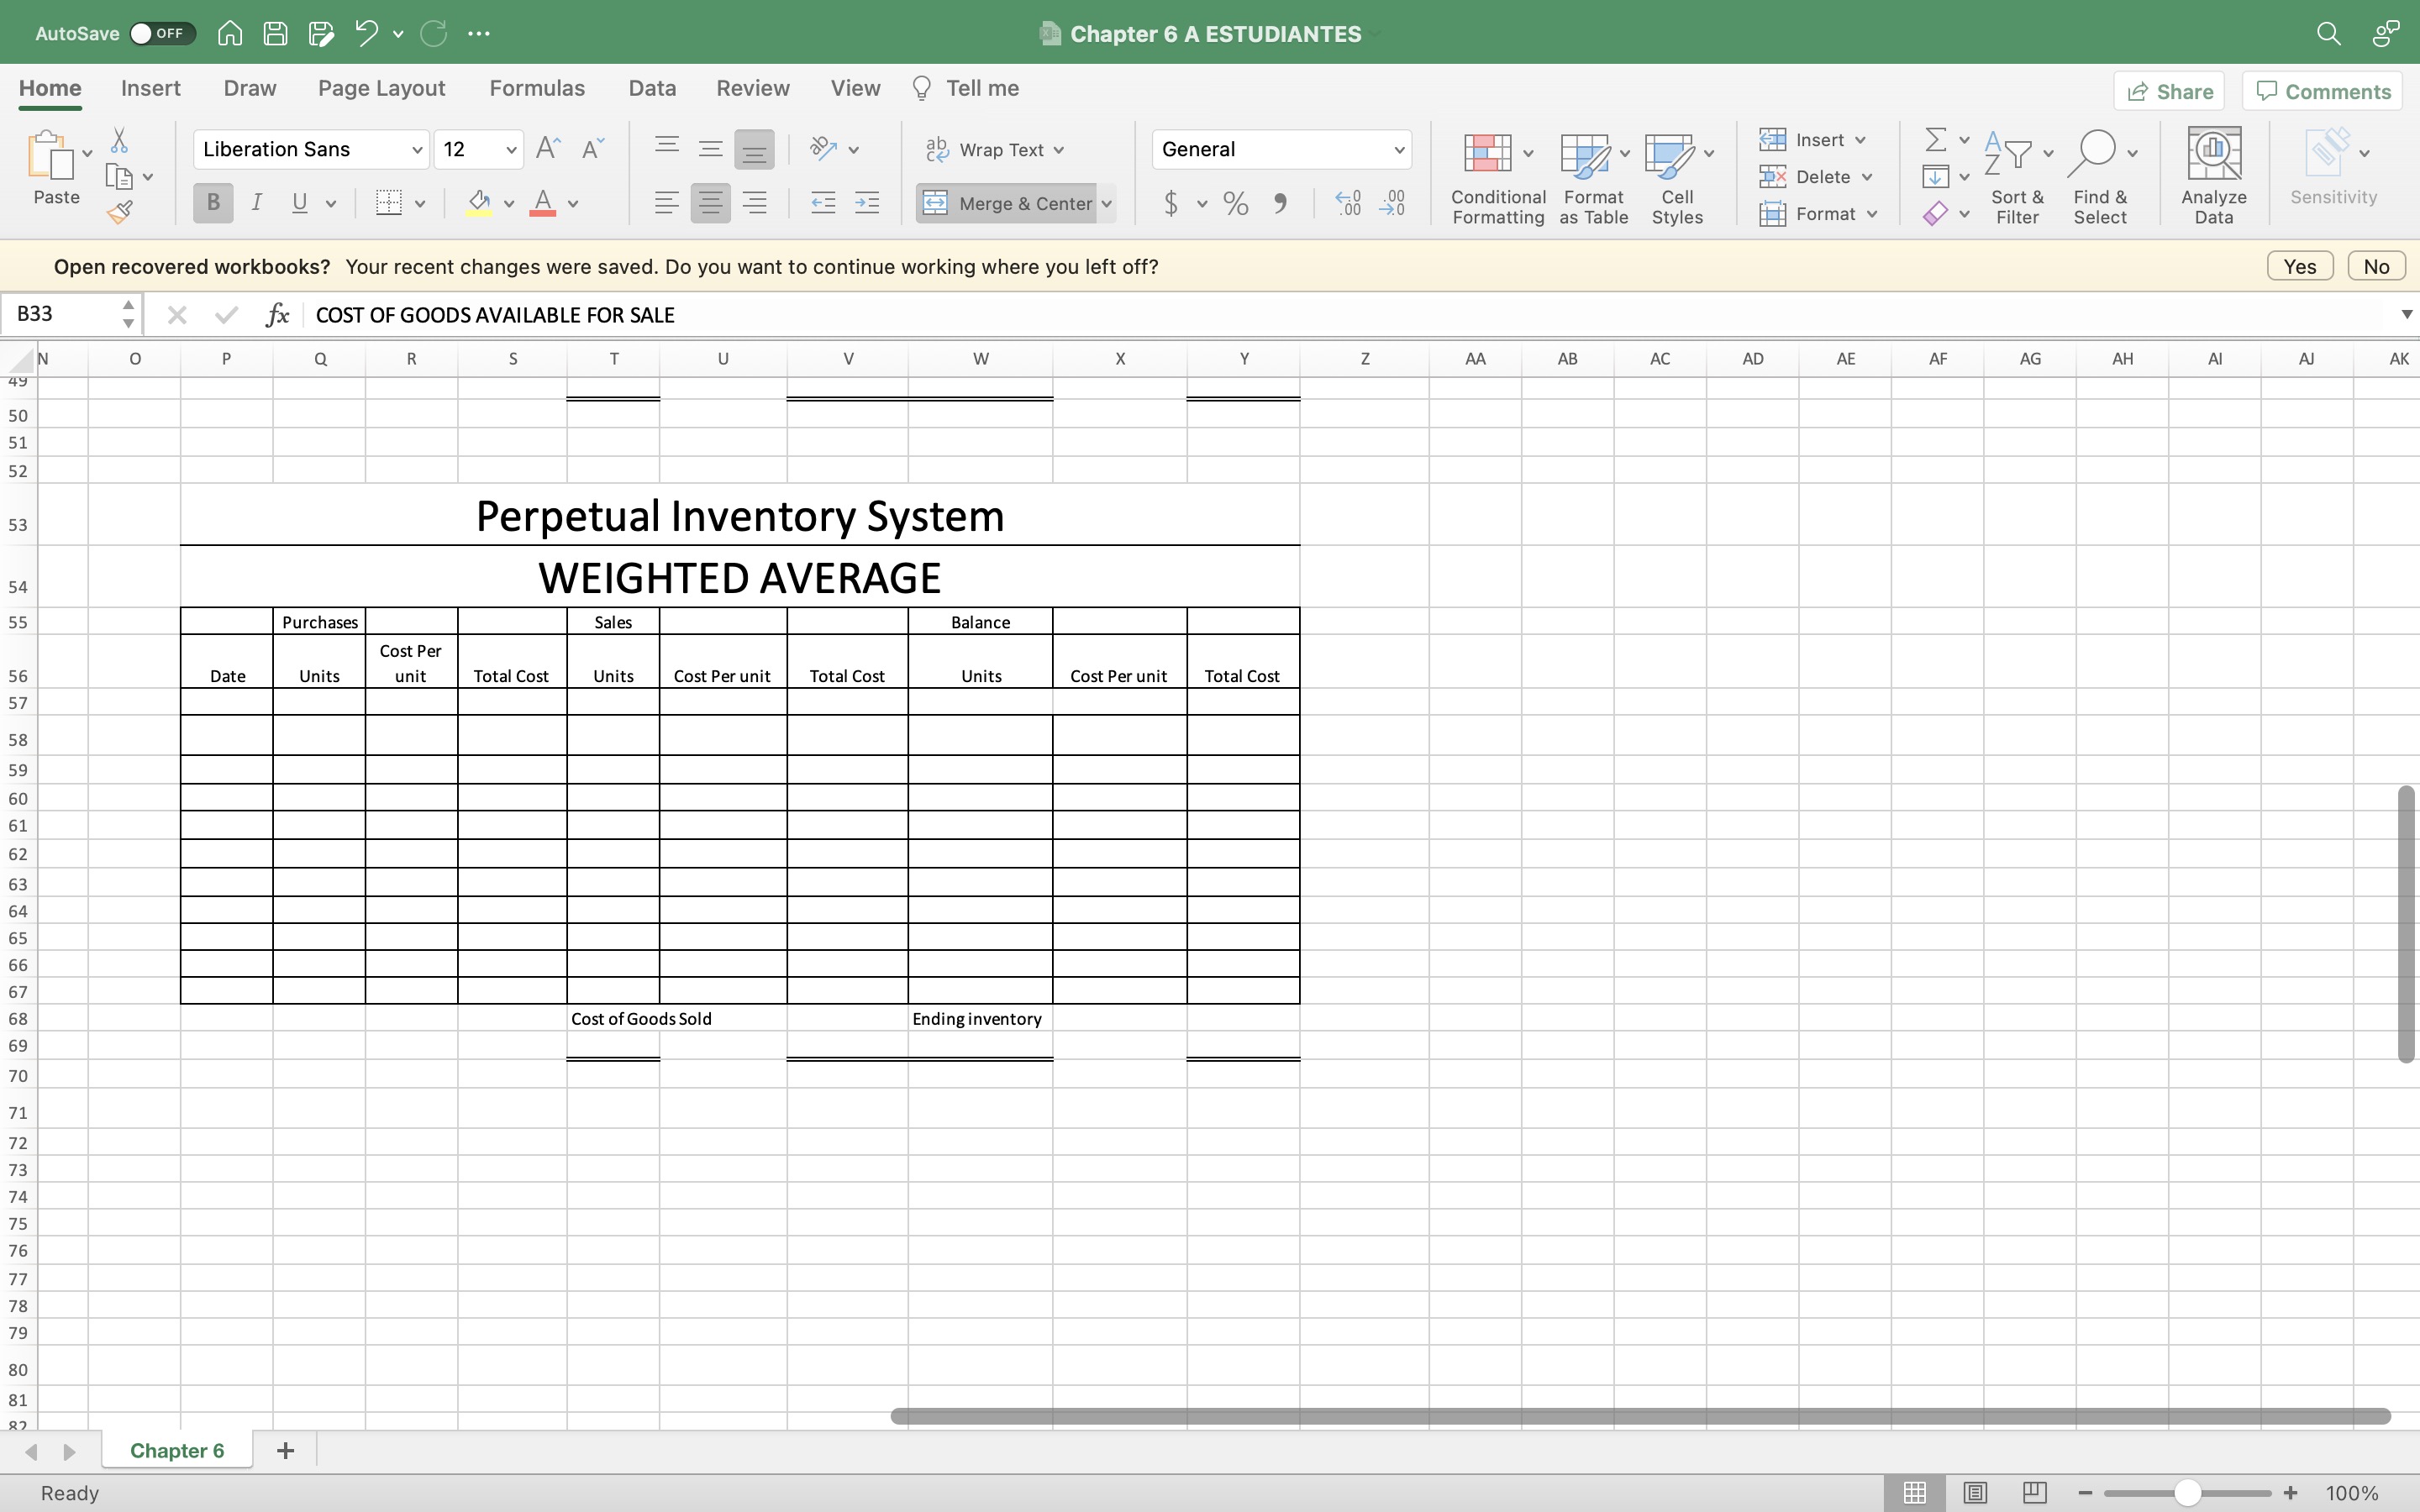Image resolution: width=2420 pixels, height=1512 pixels.
Task: Click the Format Painter brush icon
Action: coord(120,212)
